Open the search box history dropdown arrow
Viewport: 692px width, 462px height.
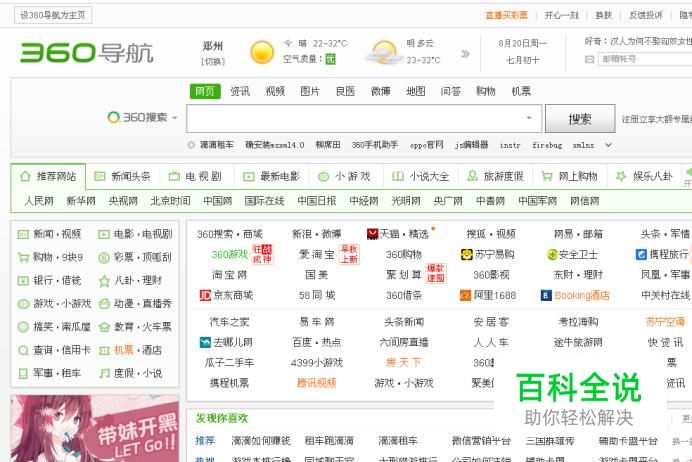(x=529, y=118)
